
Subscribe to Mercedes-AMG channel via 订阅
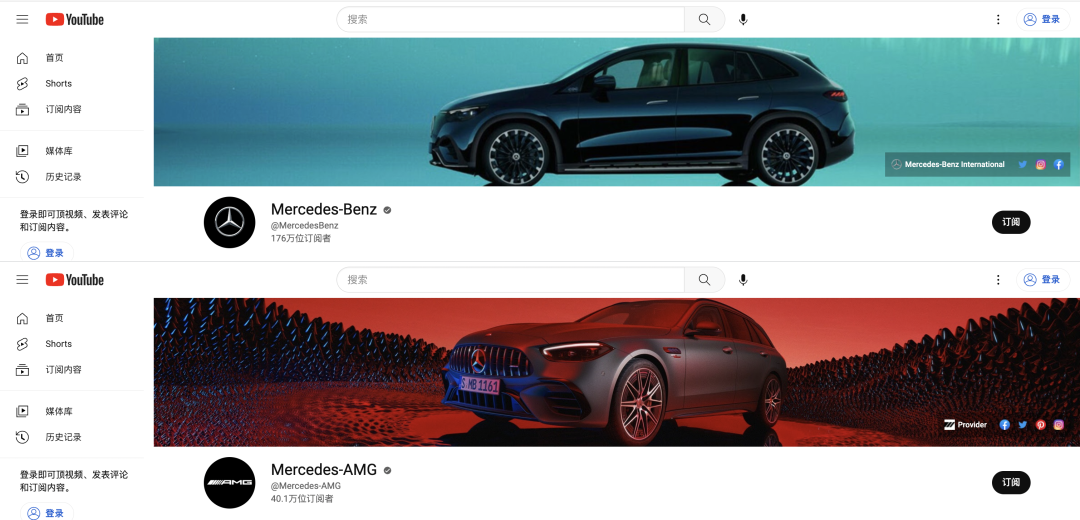pos(1011,483)
